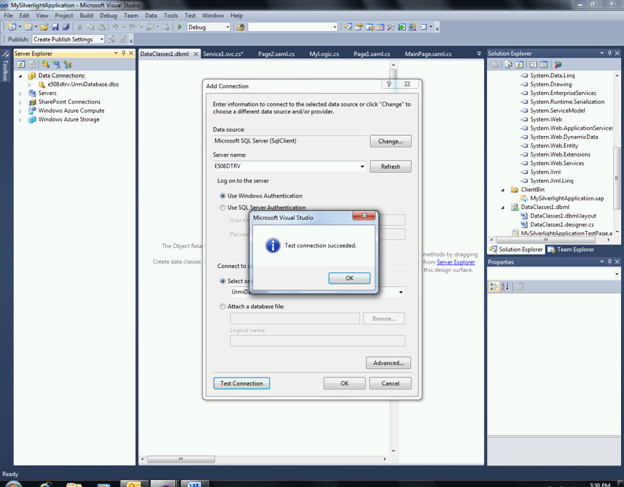Open the Tools menu
Screen dimensions: 624x487
(x=171, y=16)
